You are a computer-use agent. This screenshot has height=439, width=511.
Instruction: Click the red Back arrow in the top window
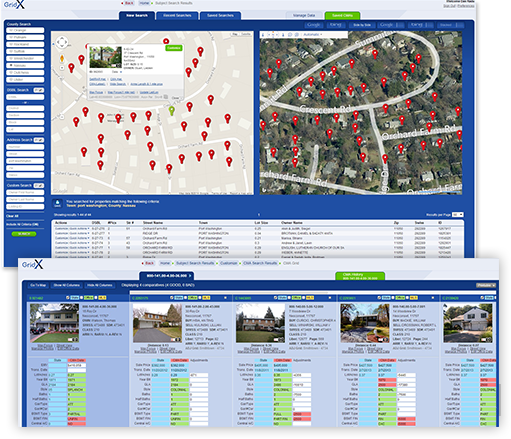click(128, 3)
